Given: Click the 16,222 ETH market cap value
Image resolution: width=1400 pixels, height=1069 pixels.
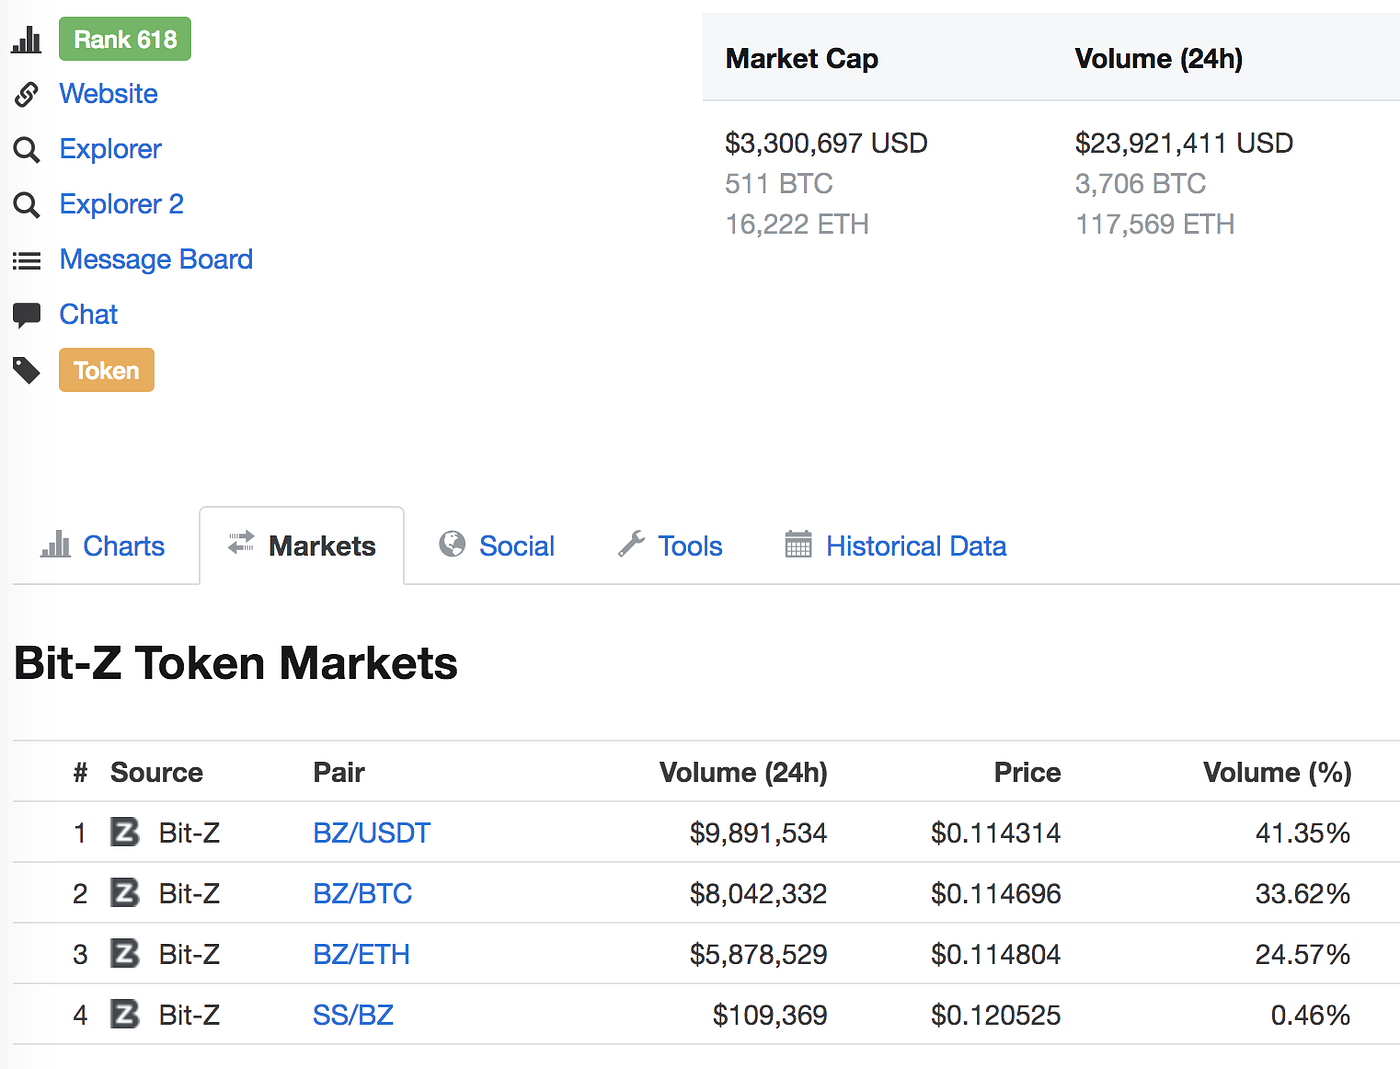Looking at the screenshot, I should (797, 224).
